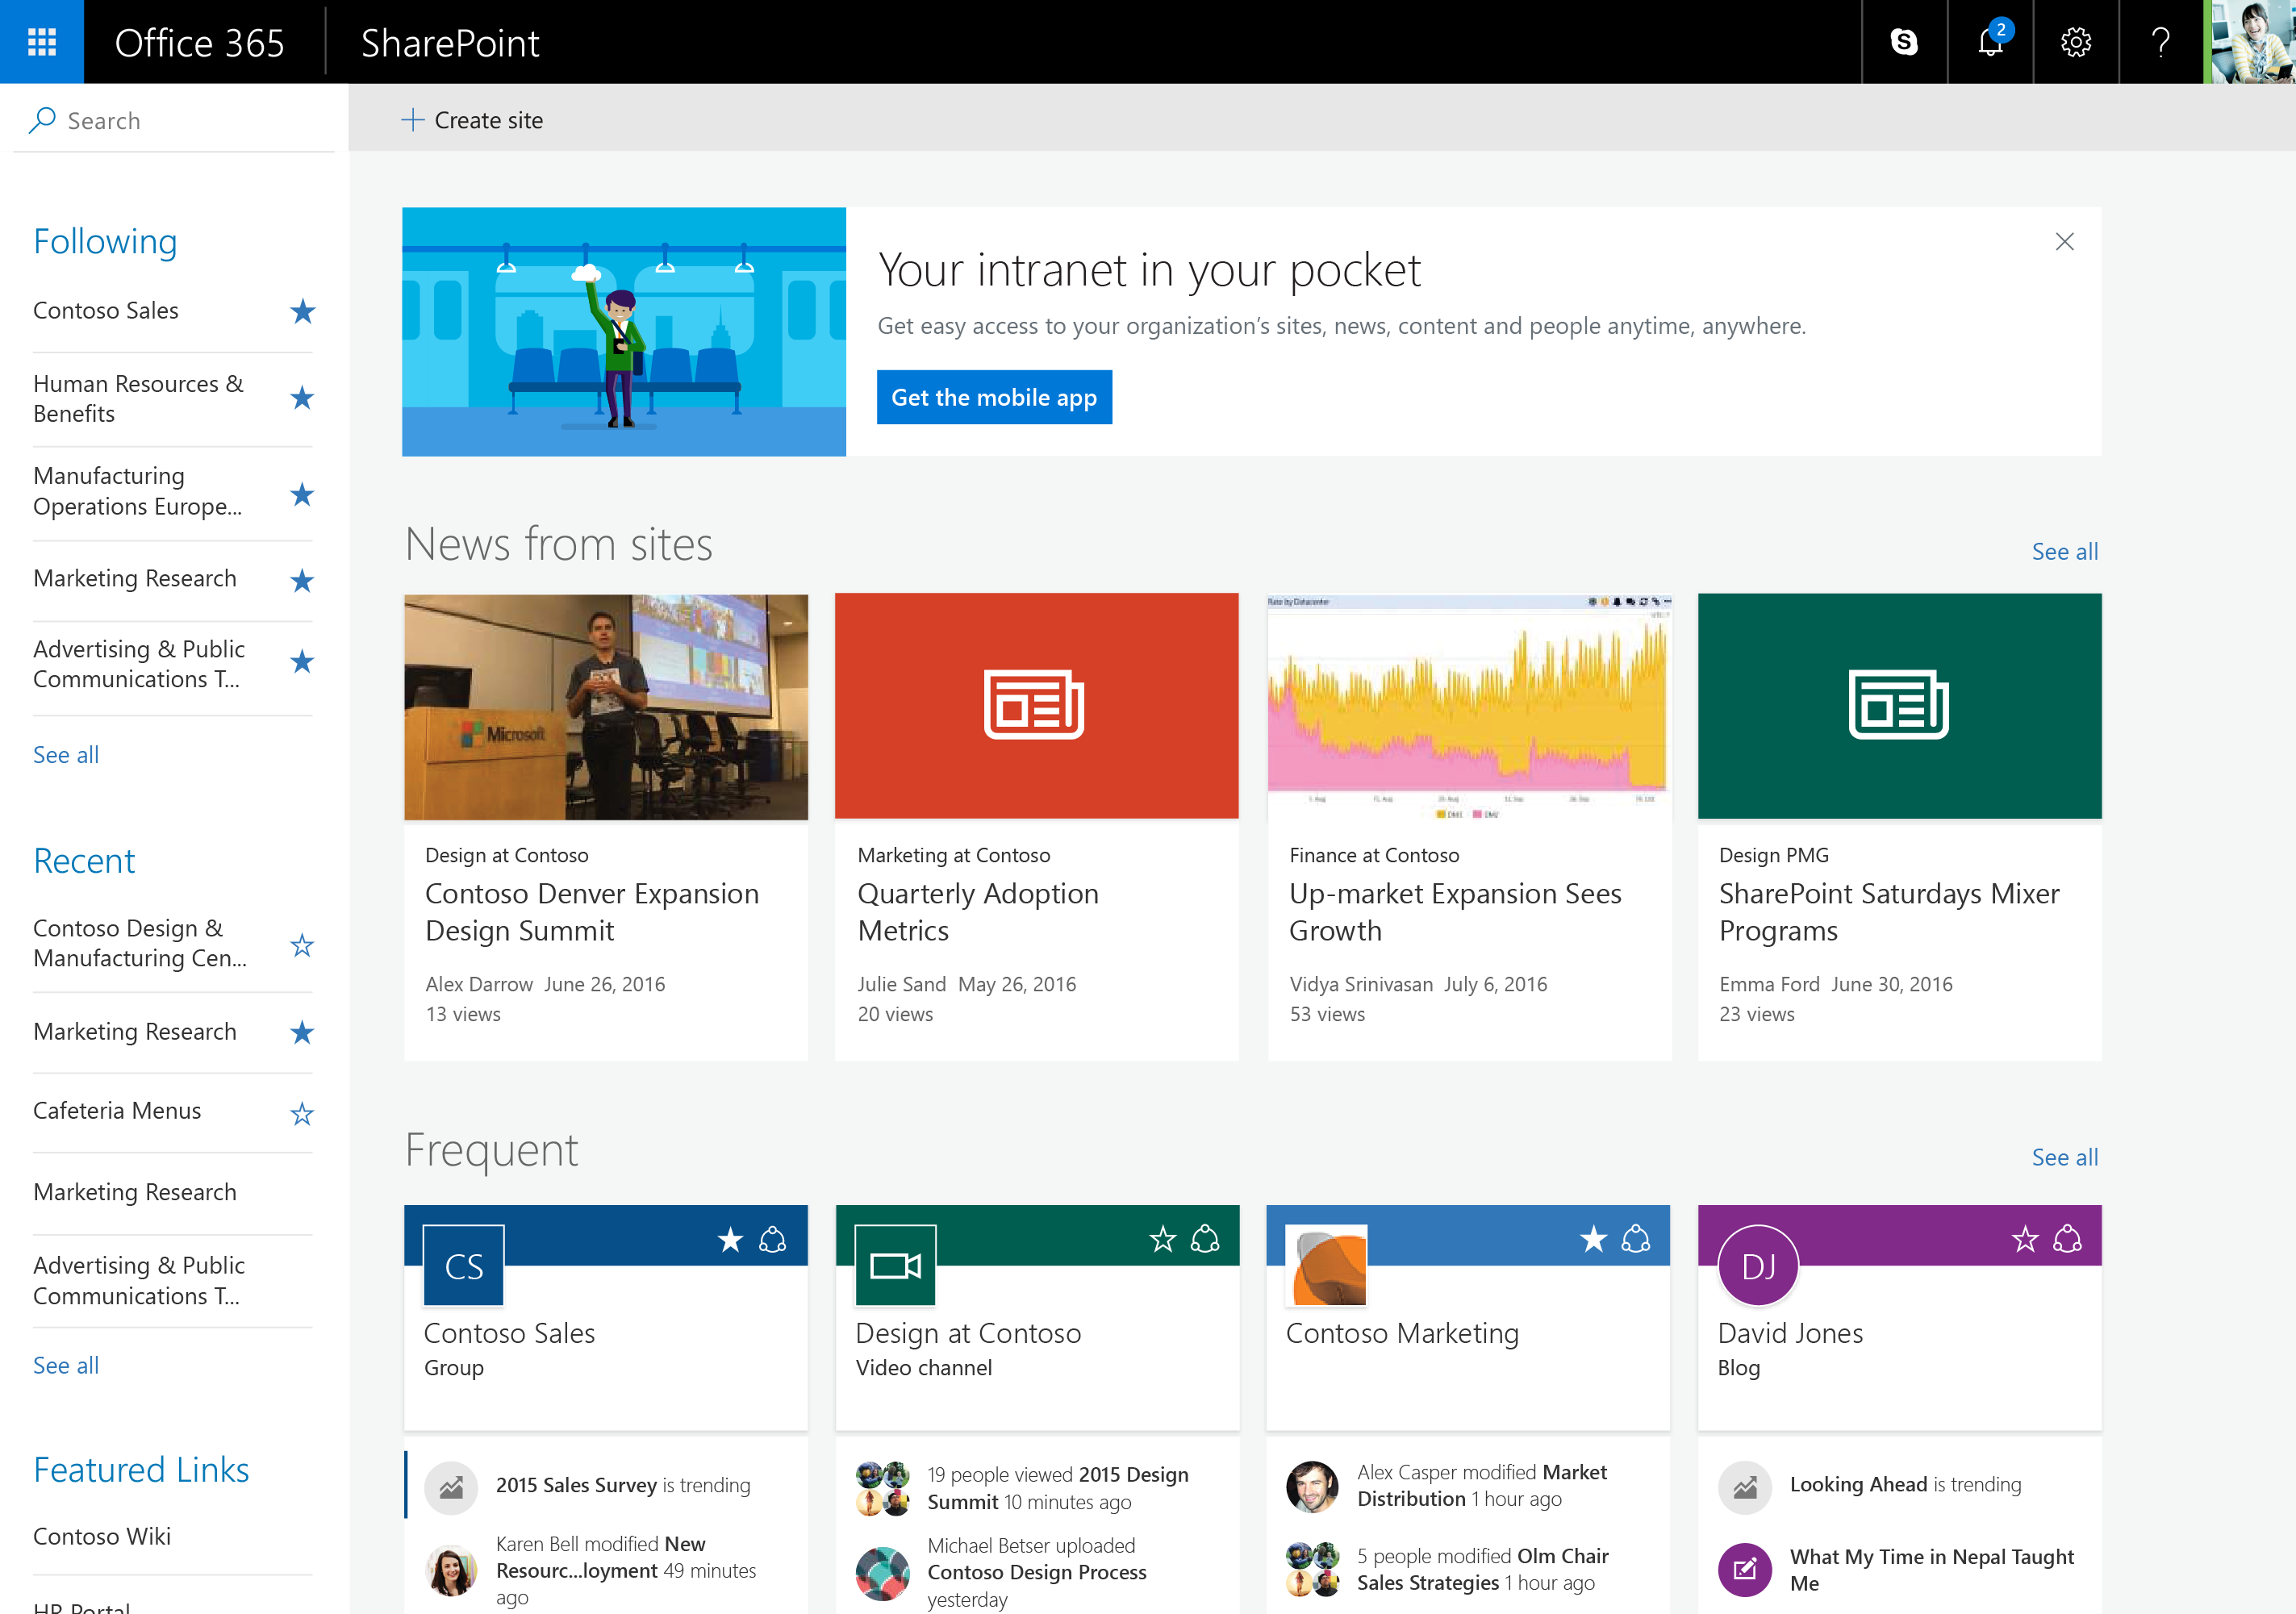2296x1614 pixels.
Task: Open the notifications bell
Action: click(1990, 42)
